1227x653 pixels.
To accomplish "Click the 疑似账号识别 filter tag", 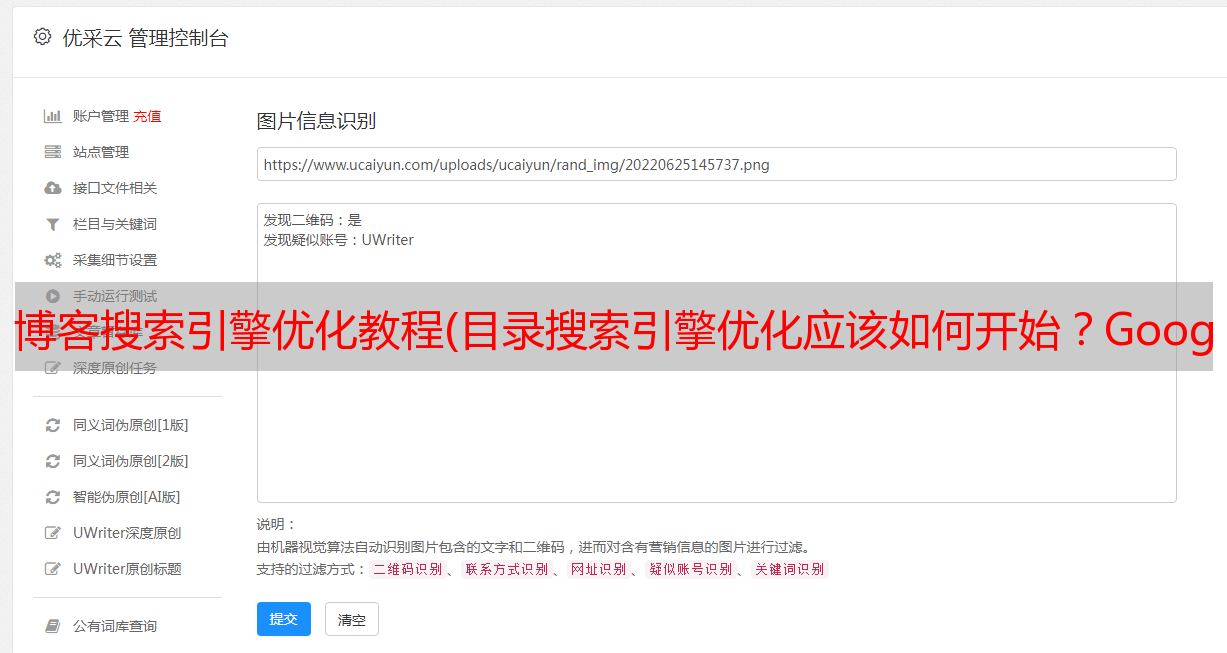I will point(690,569).
